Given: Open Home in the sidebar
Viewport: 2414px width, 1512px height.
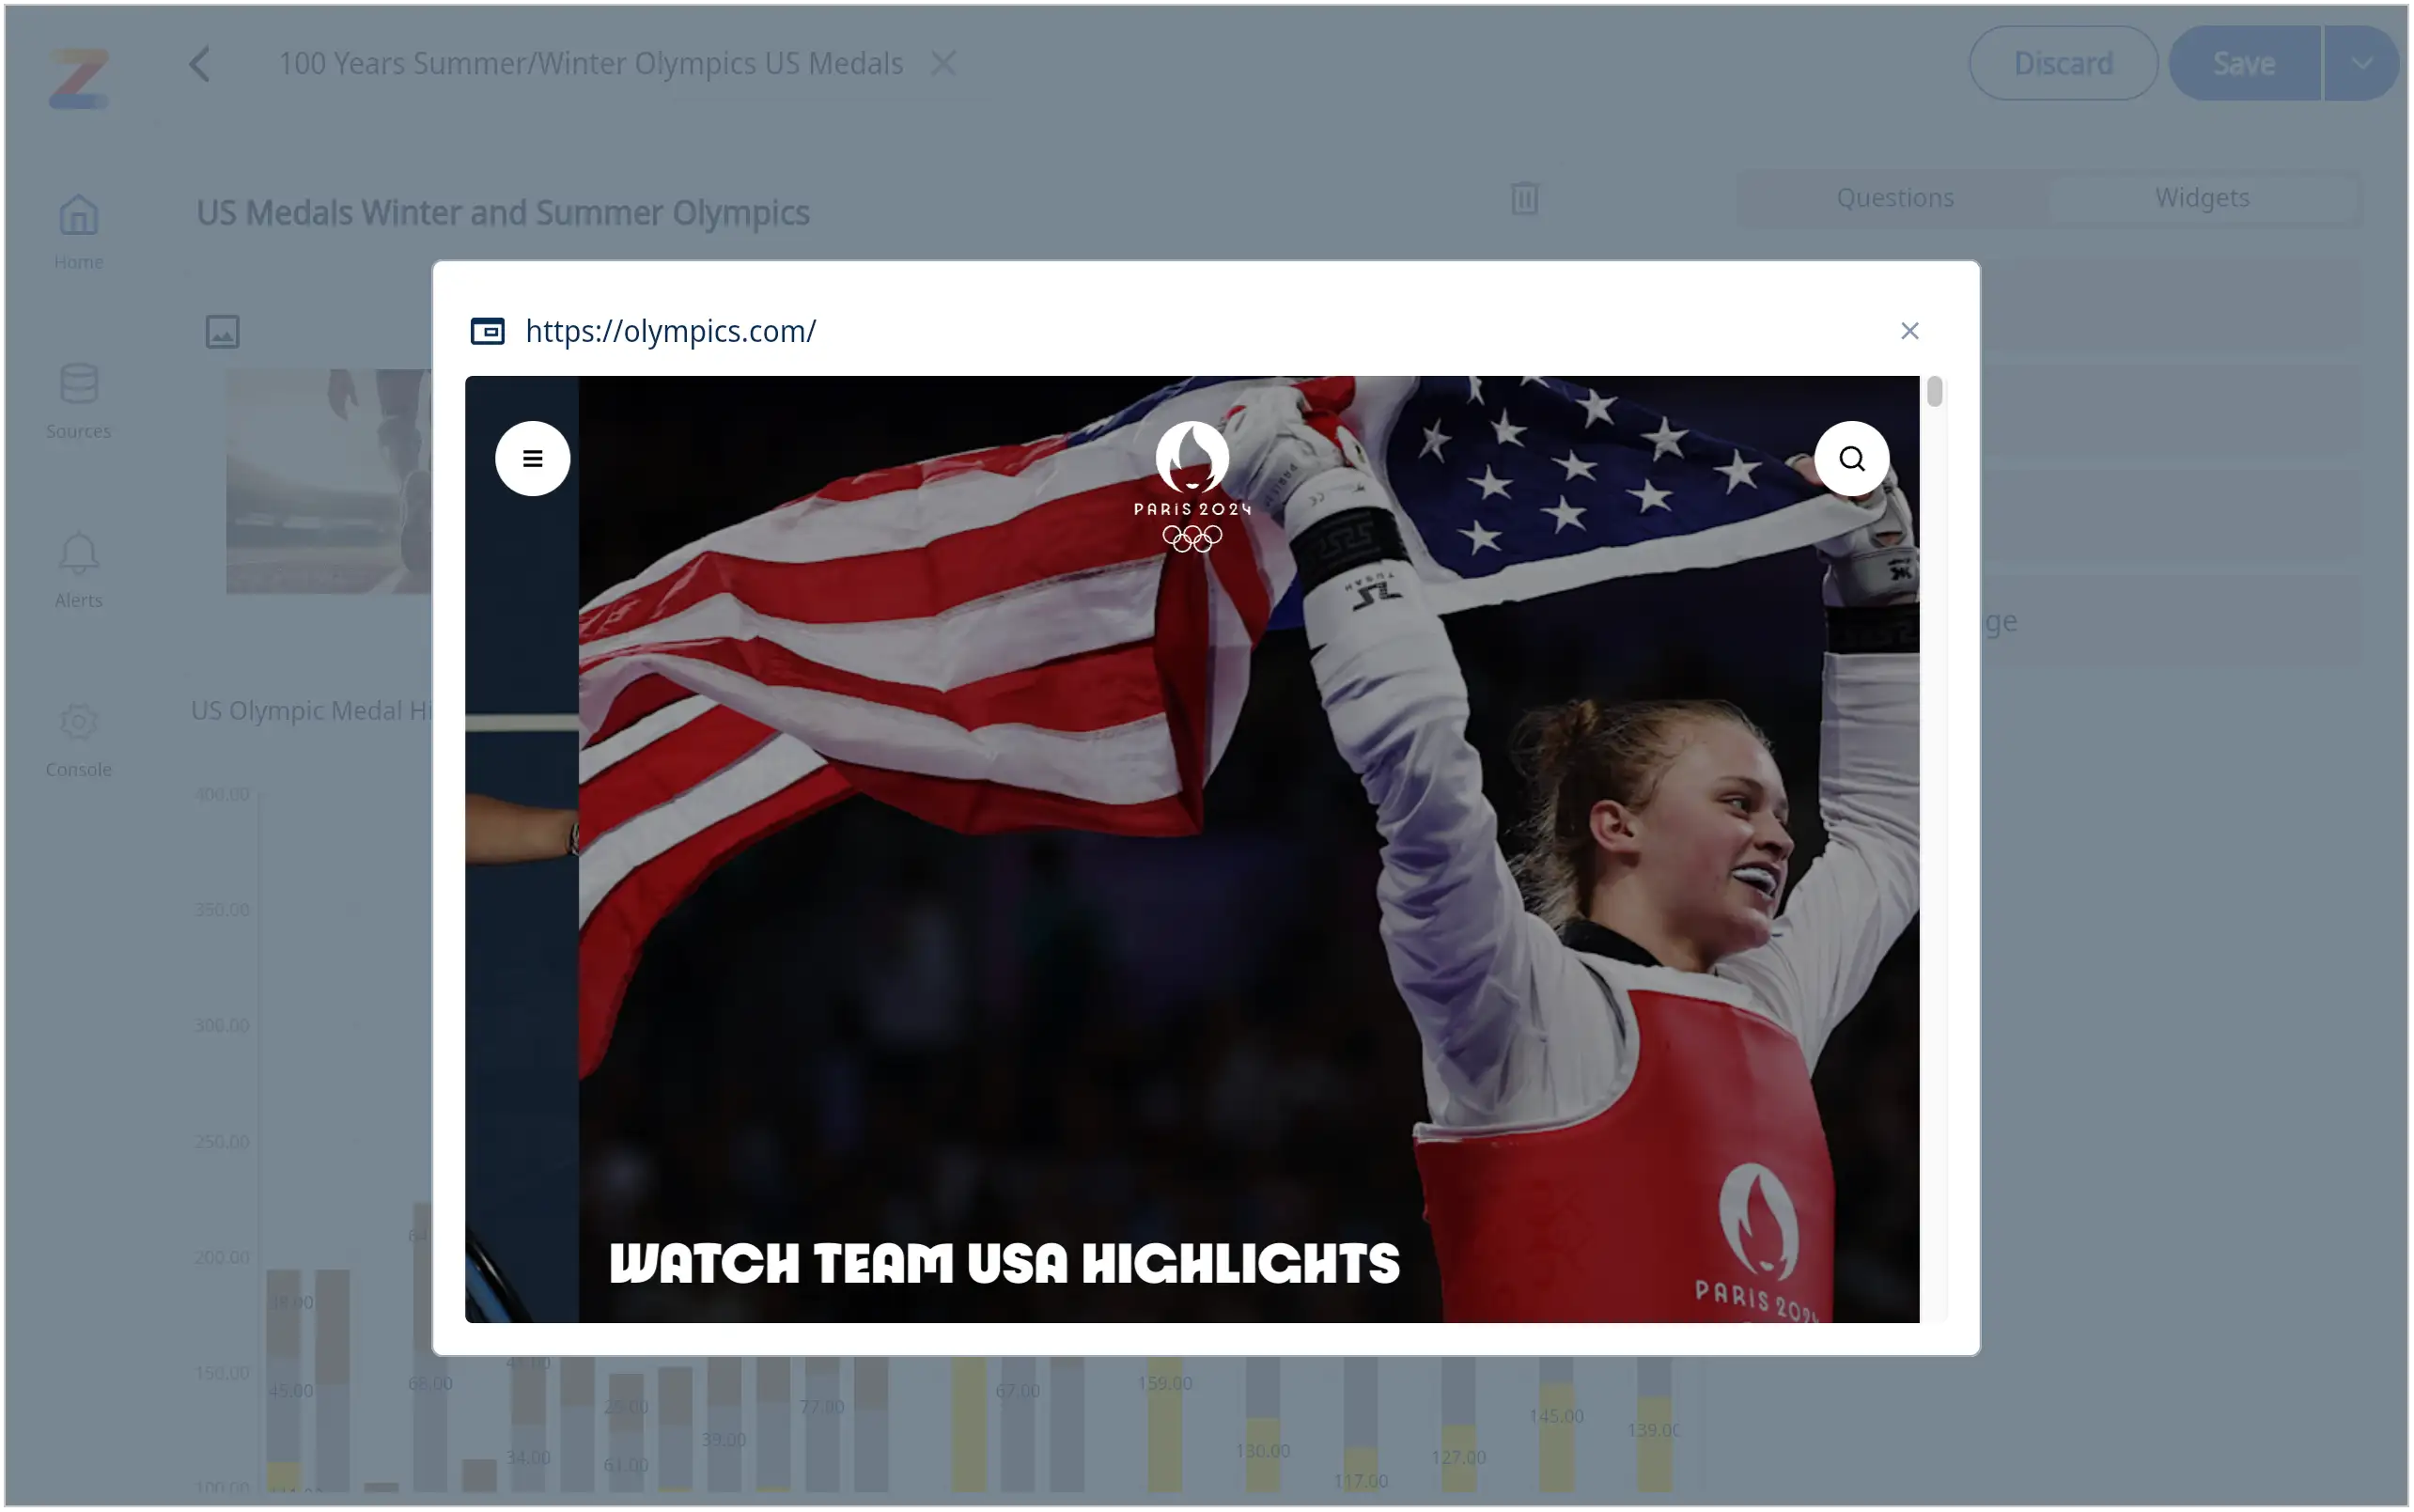Looking at the screenshot, I should [x=78, y=232].
